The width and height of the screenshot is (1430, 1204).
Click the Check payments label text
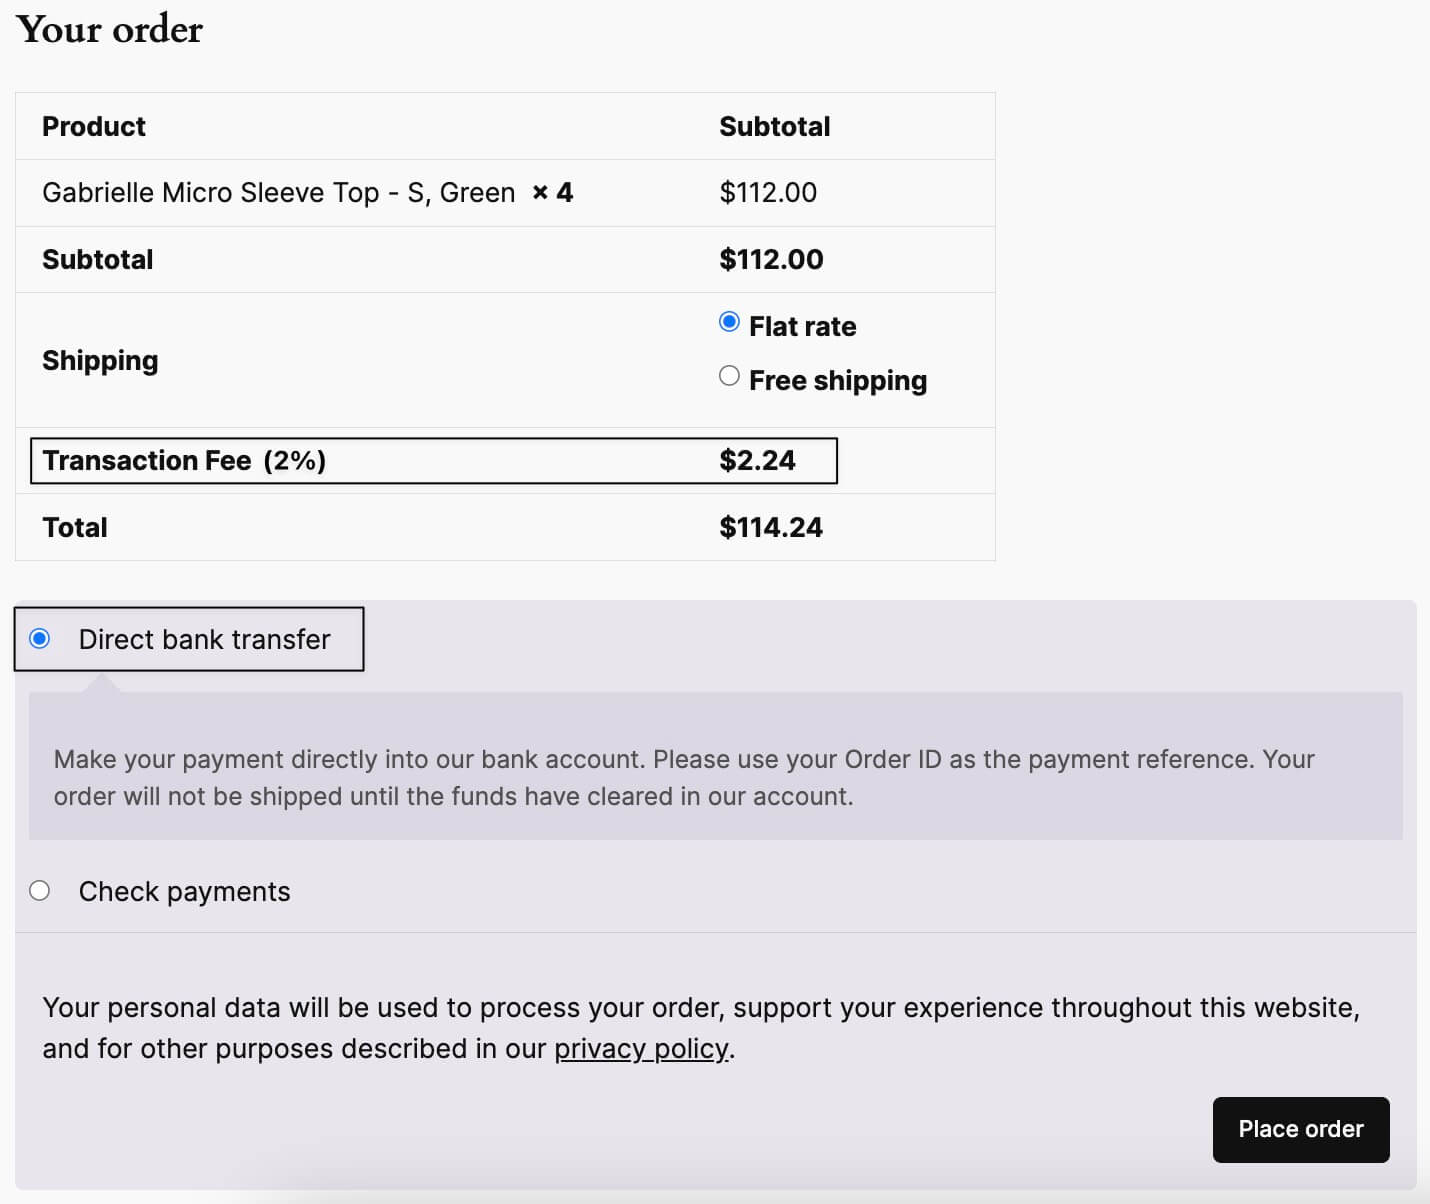pyautogui.click(x=184, y=890)
